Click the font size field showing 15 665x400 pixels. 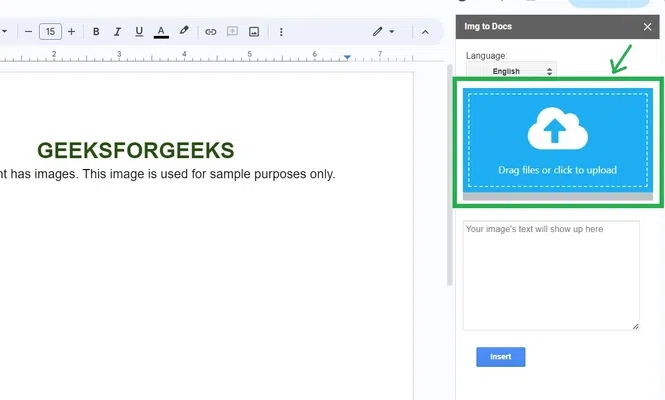click(49, 32)
